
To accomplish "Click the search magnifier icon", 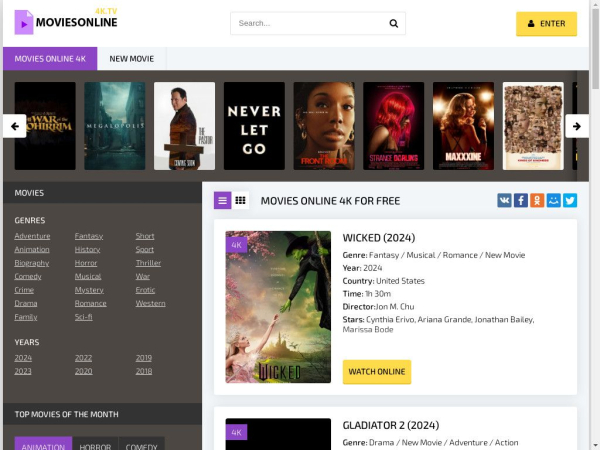I will point(393,24).
